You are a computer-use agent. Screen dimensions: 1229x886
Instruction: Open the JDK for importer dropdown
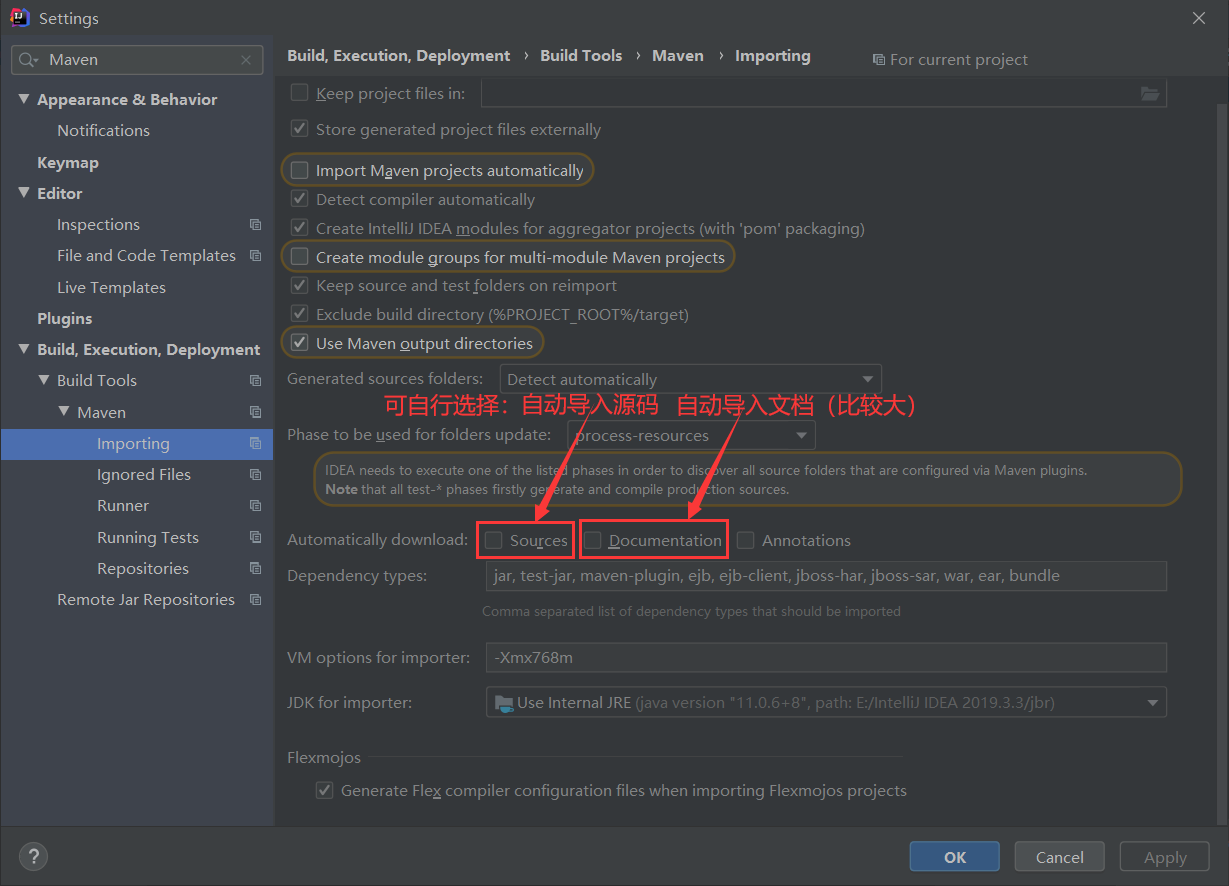[x=826, y=703]
